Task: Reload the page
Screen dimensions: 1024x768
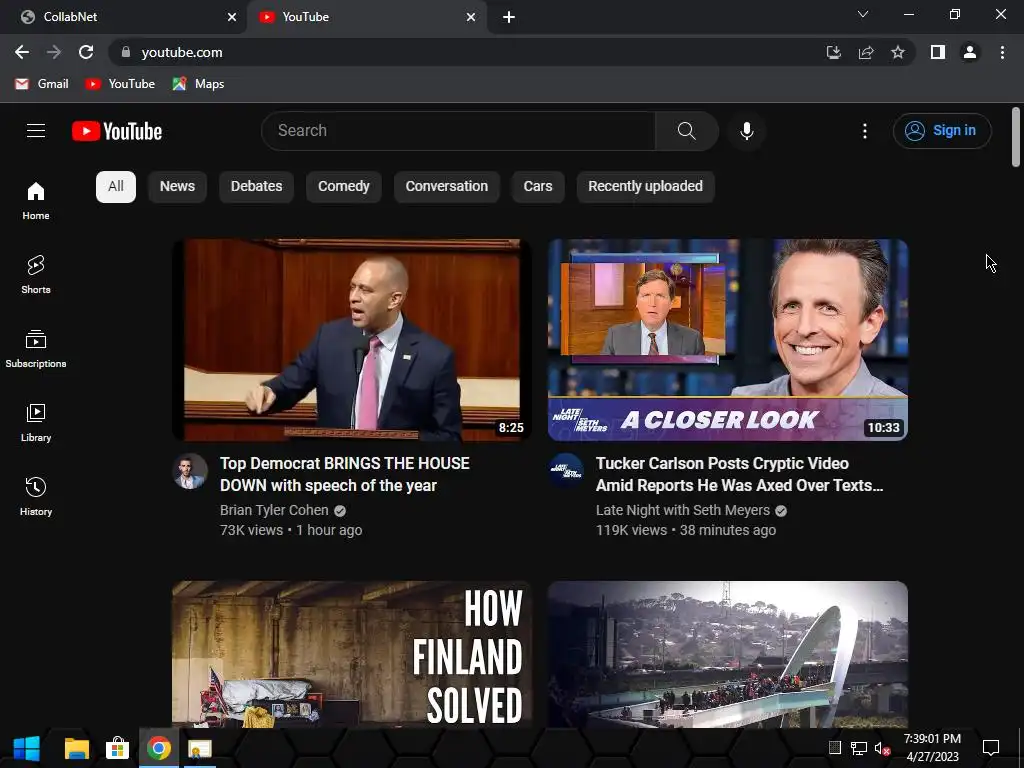Action: click(86, 52)
